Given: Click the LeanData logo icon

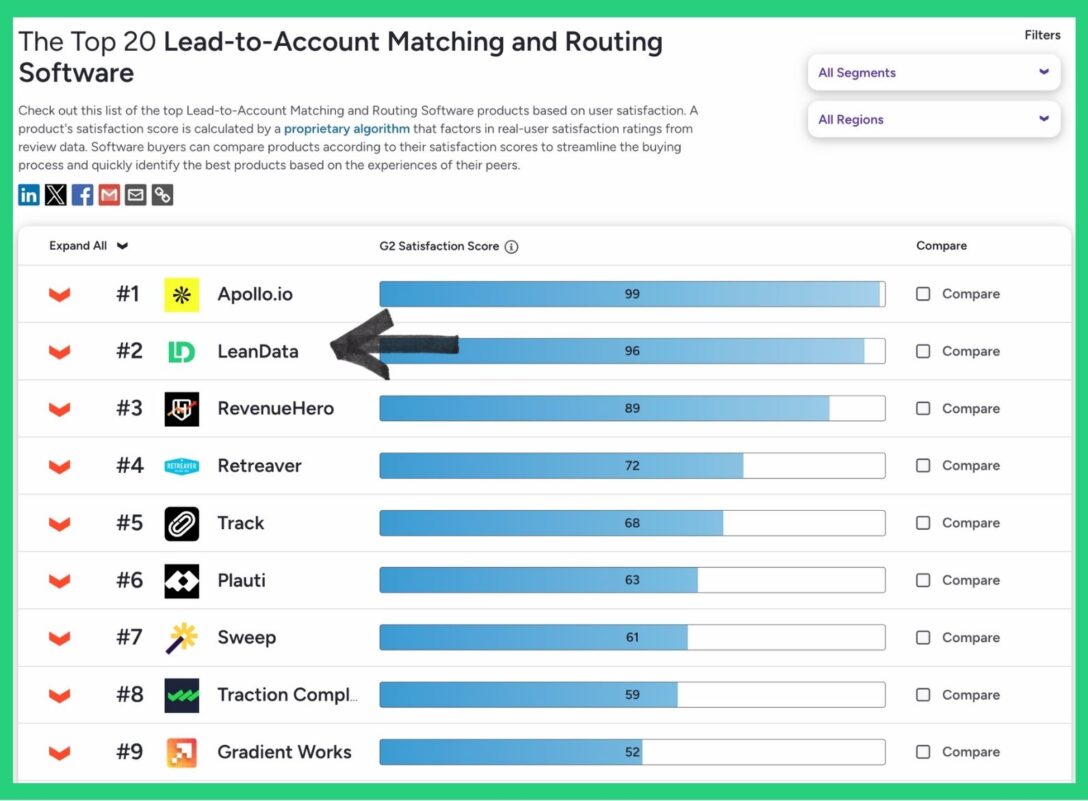Looking at the screenshot, I should [182, 351].
